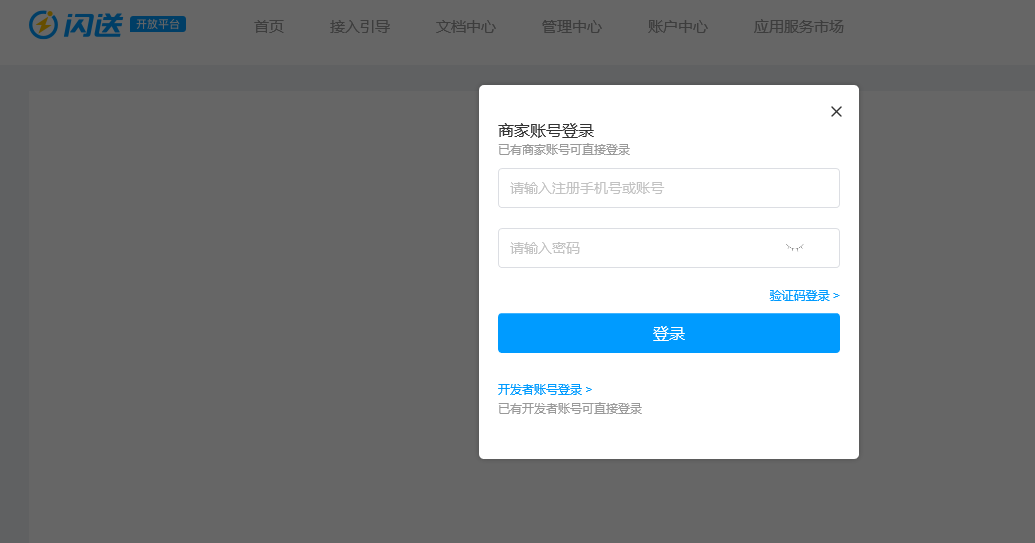Click the 开放平台 badge beside the logo

point(157,24)
